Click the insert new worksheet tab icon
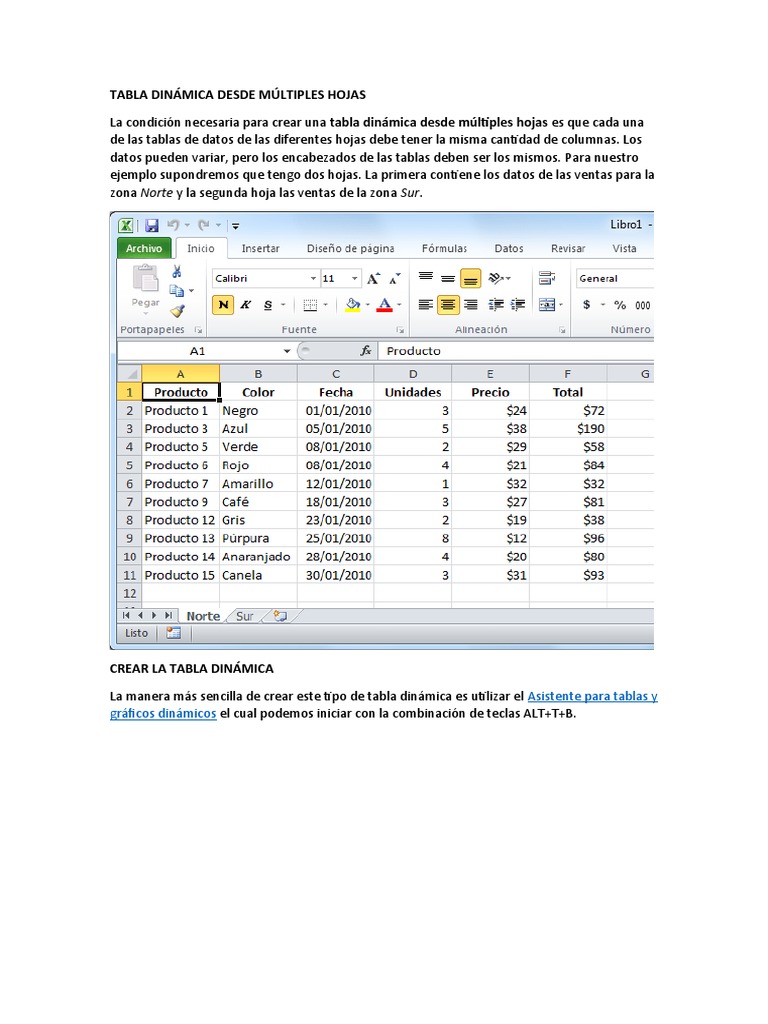Viewport: 768px width, 1024px height. pyautogui.click(x=280, y=616)
